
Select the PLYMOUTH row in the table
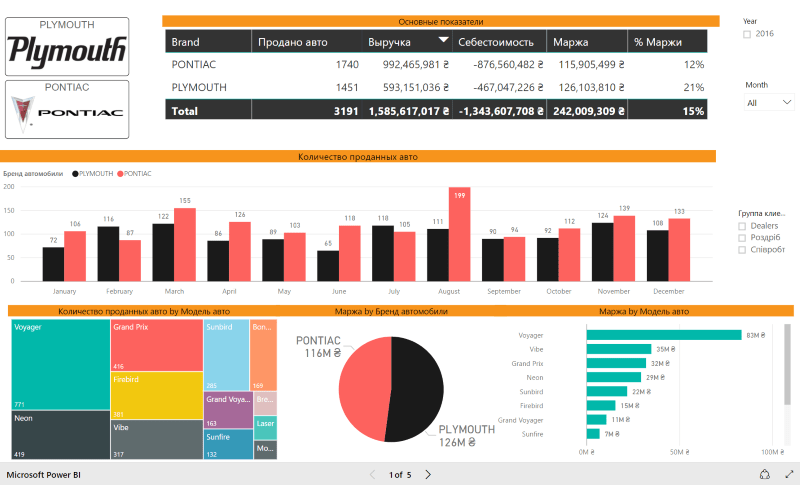pyautogui.click(x=436, y=87)
